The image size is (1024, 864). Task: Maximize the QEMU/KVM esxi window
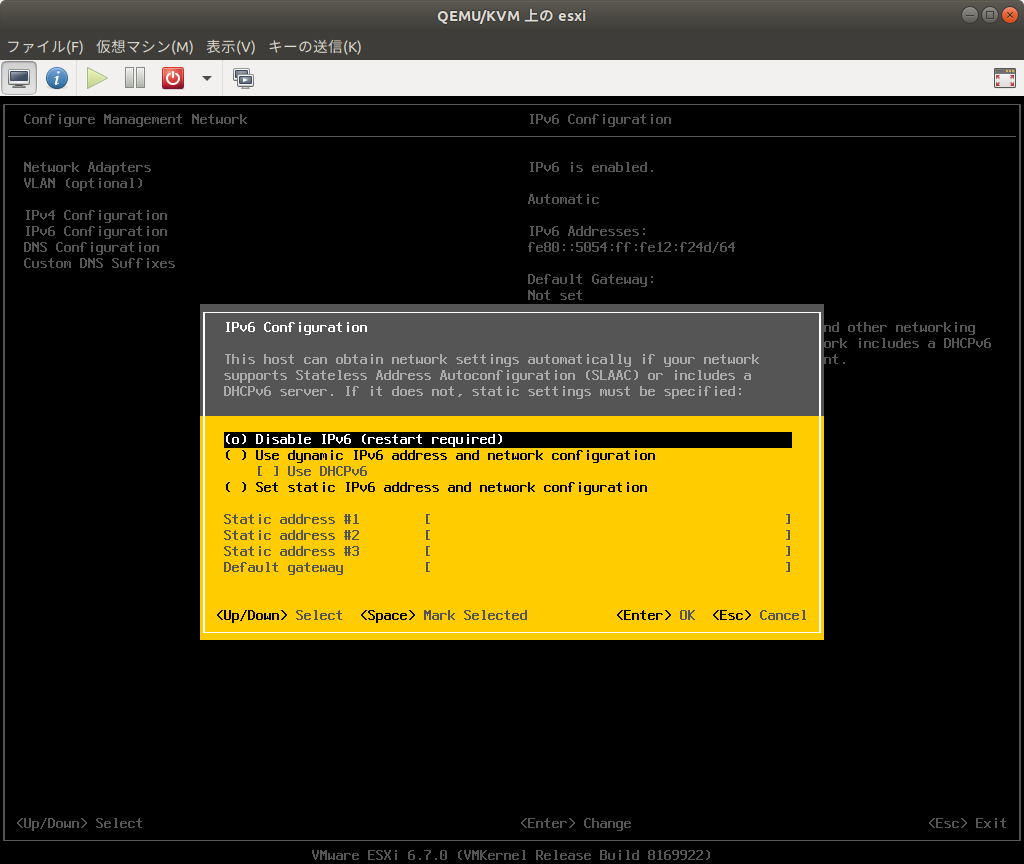[x=990, y=15]
